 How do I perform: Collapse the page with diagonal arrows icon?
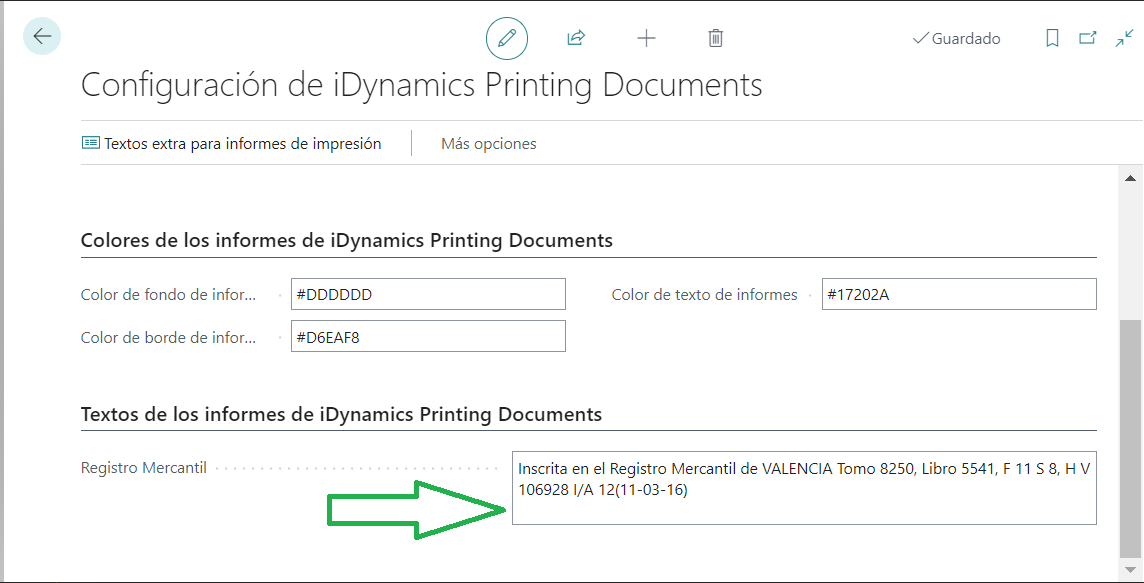tap(1124, 38)
